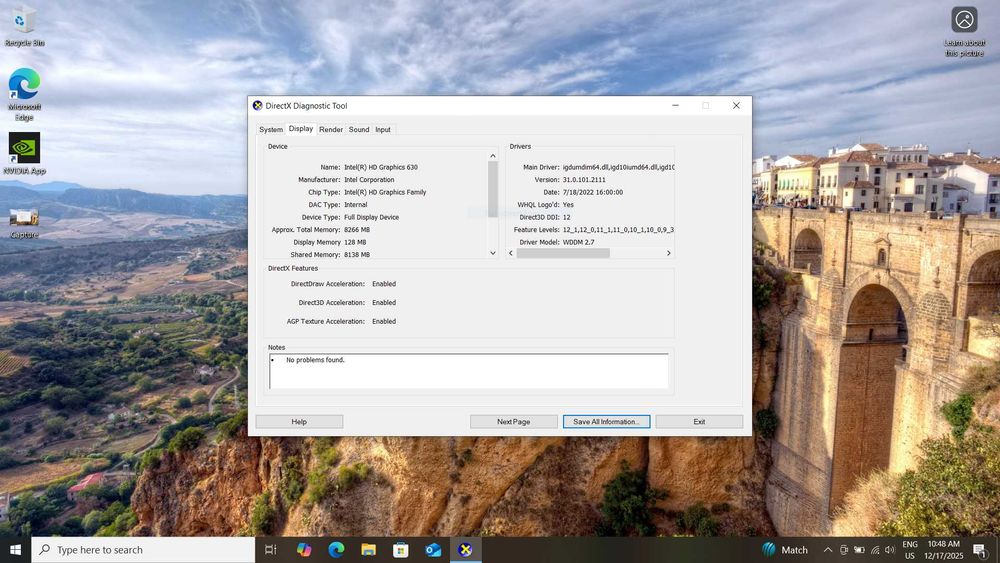The image size is (1000, 563).
Task: Click the Notes text box
Action: click(469, 371)
